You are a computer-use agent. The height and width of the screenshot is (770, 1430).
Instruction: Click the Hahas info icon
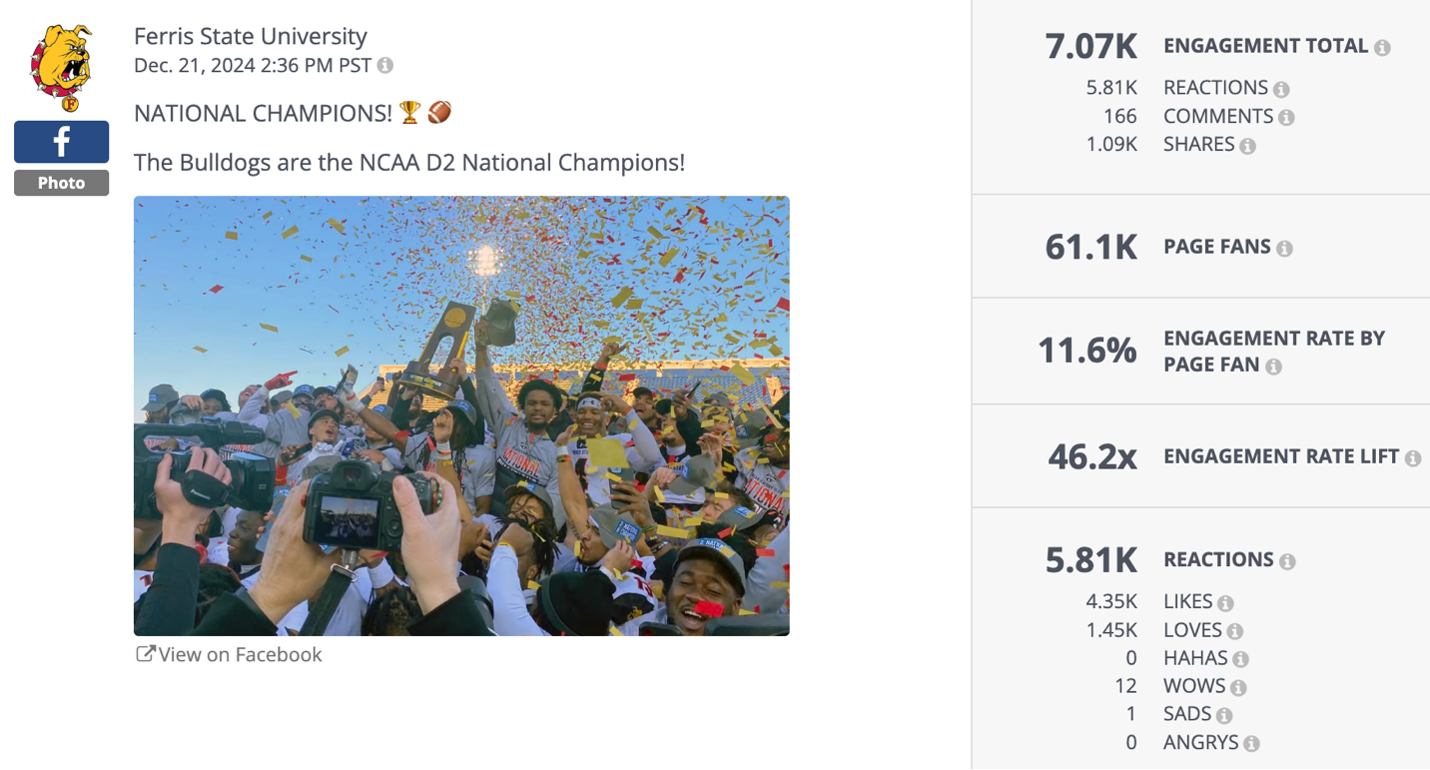pos(1241,658)
